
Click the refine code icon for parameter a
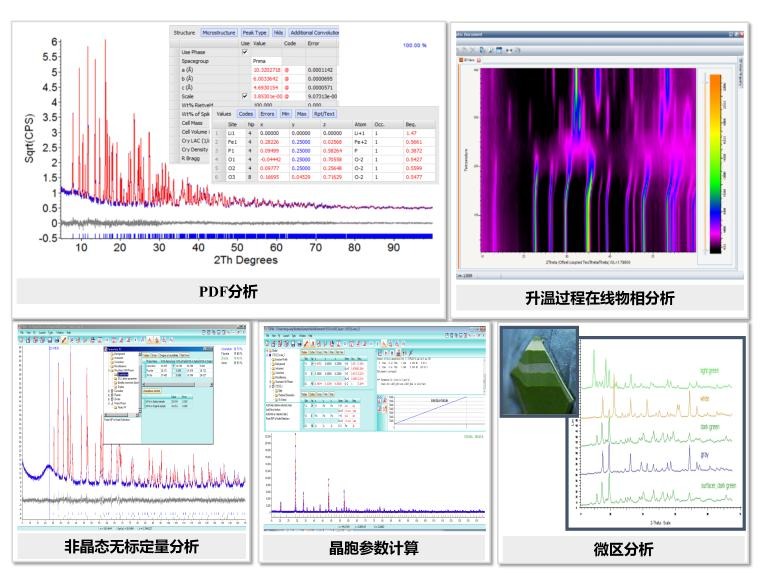point(286,70)
